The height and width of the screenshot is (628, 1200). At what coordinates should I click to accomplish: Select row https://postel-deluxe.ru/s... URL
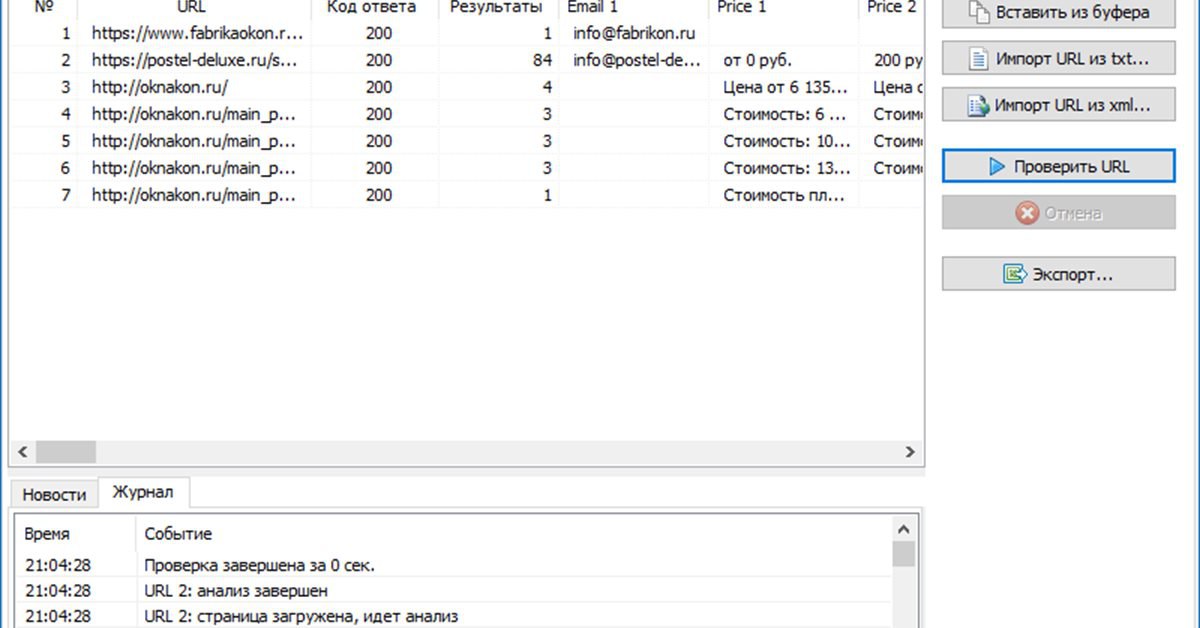[x=196, y=60]
